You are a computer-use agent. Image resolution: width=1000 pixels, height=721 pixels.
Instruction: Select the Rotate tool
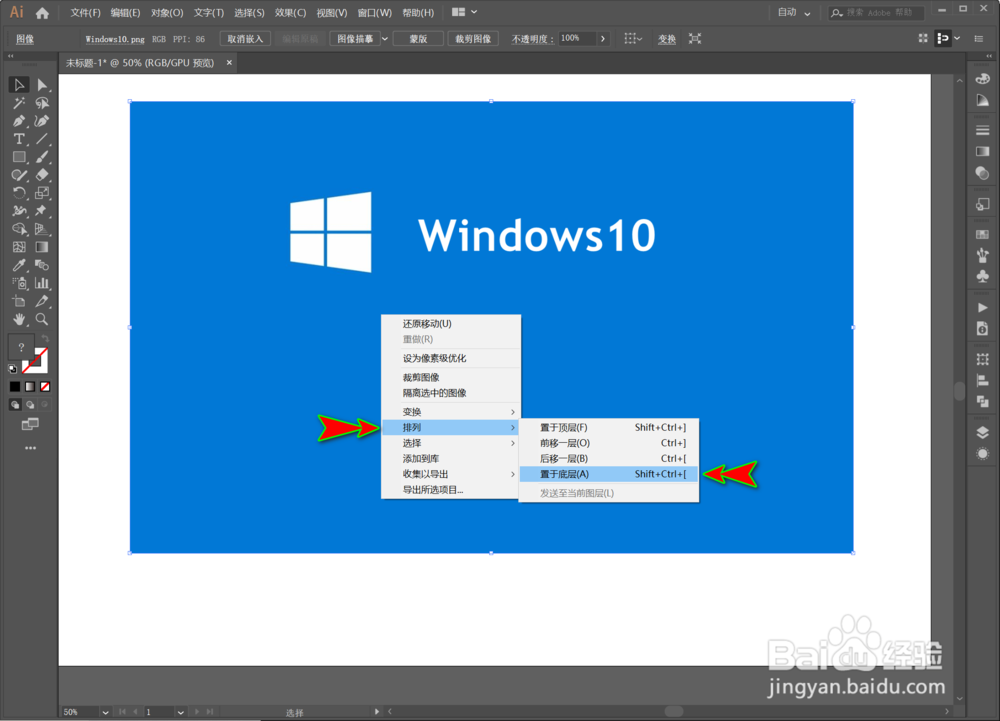[18, 193]
